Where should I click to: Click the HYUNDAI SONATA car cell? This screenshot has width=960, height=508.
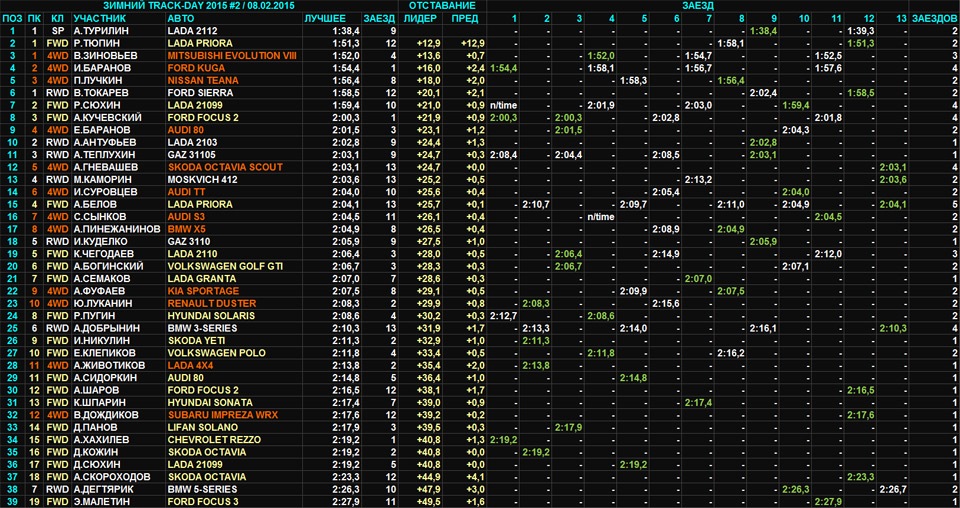(x=209, y=403)
